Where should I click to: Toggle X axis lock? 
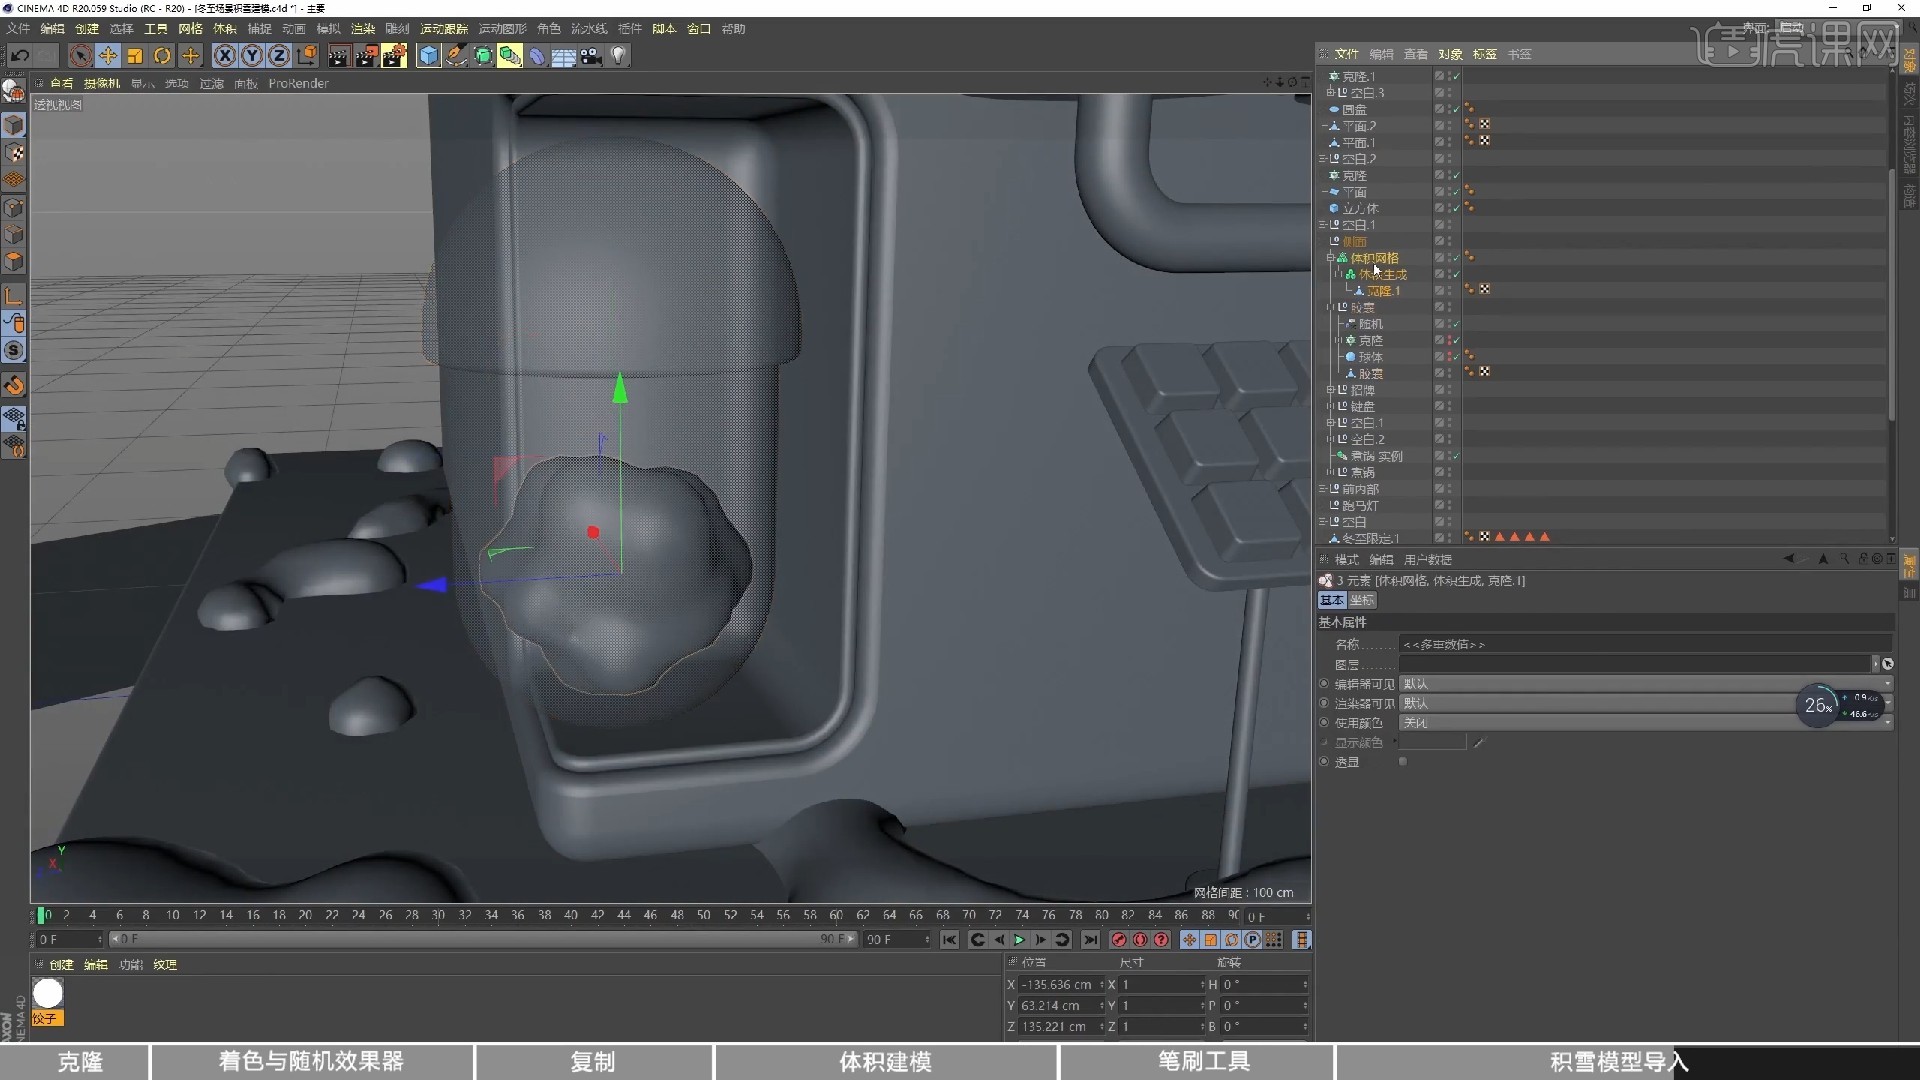tap(225, 56)
